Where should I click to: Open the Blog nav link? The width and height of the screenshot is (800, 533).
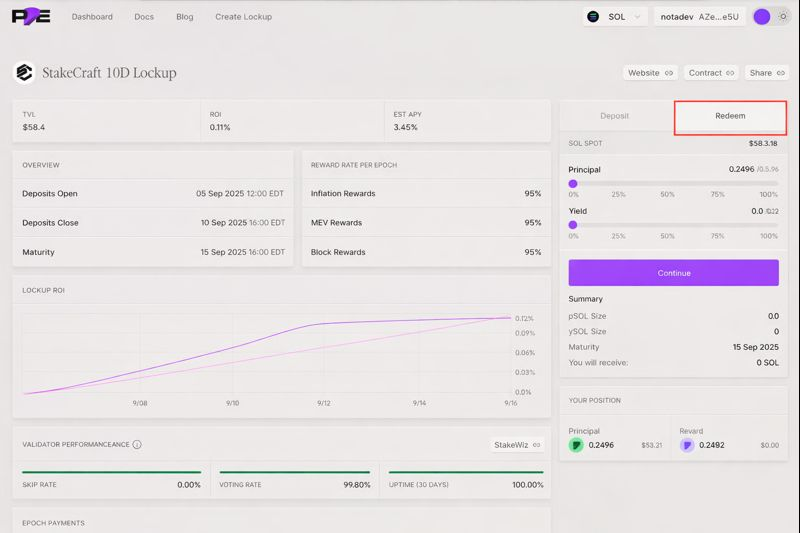pyautogui.click(x=185, y=17)
